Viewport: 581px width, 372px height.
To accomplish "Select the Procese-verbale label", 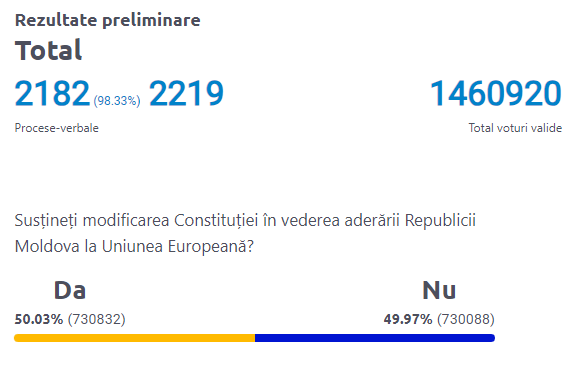I will 57,128.
